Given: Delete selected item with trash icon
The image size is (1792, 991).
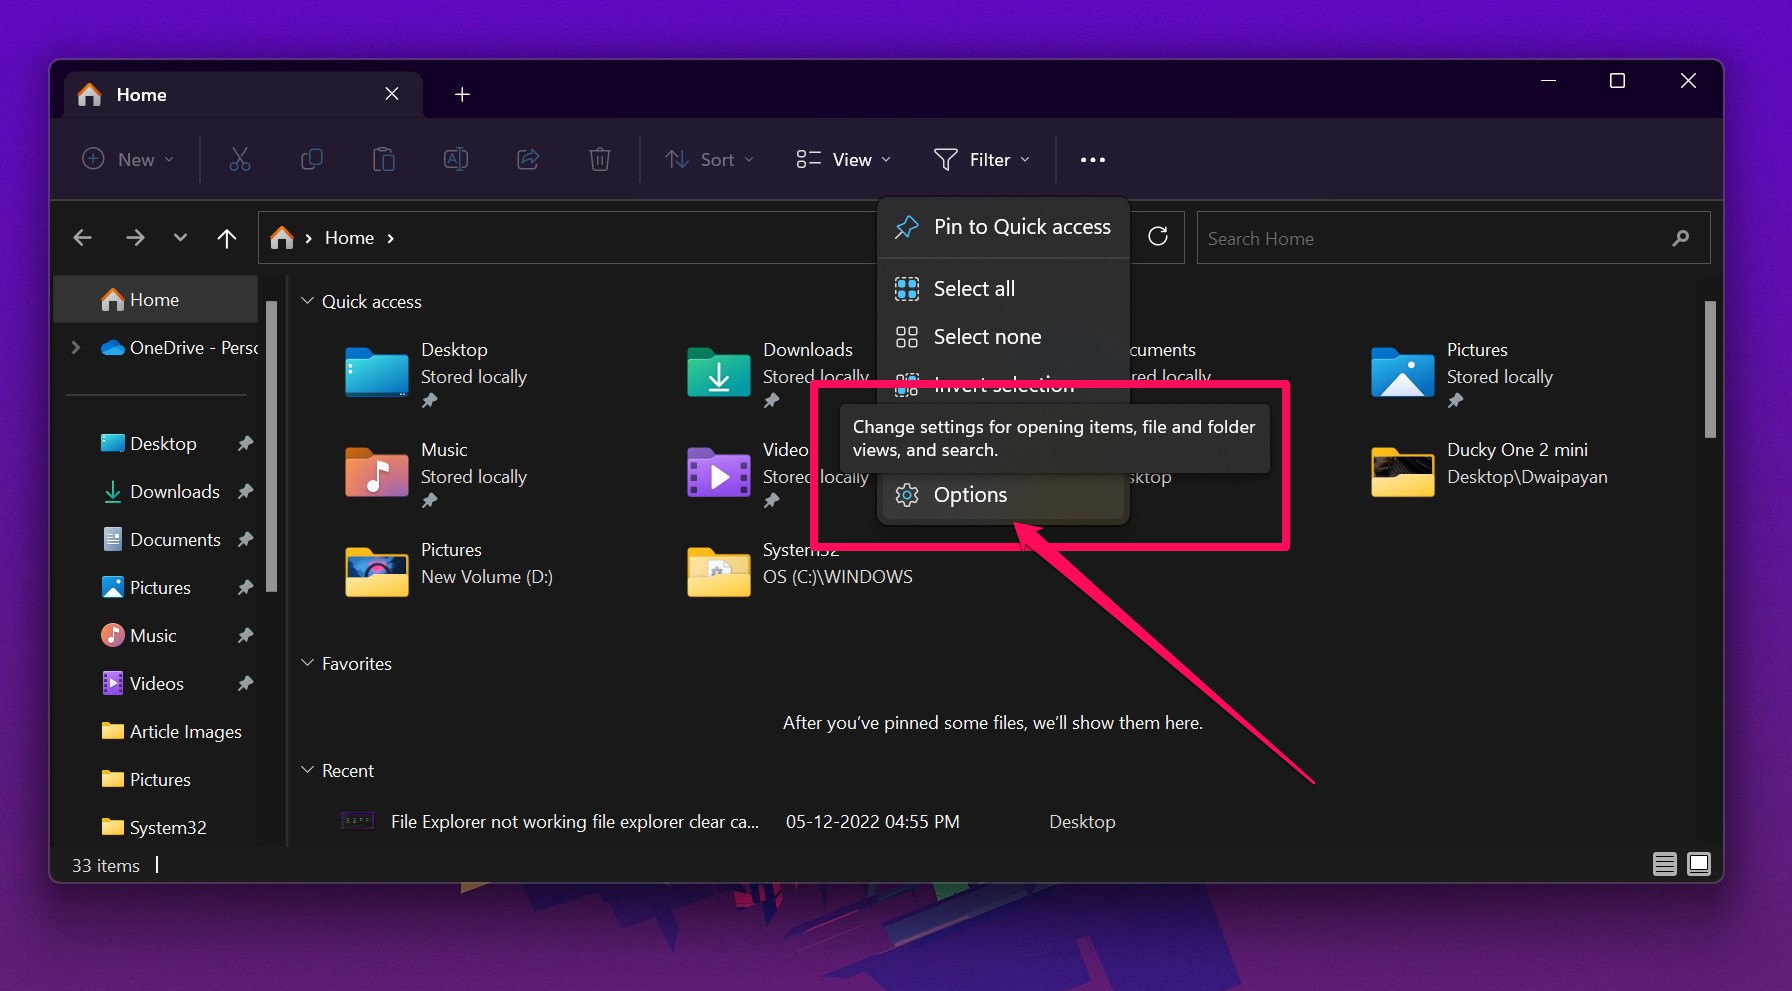Looking at the screenshot, I should (599, 159).
